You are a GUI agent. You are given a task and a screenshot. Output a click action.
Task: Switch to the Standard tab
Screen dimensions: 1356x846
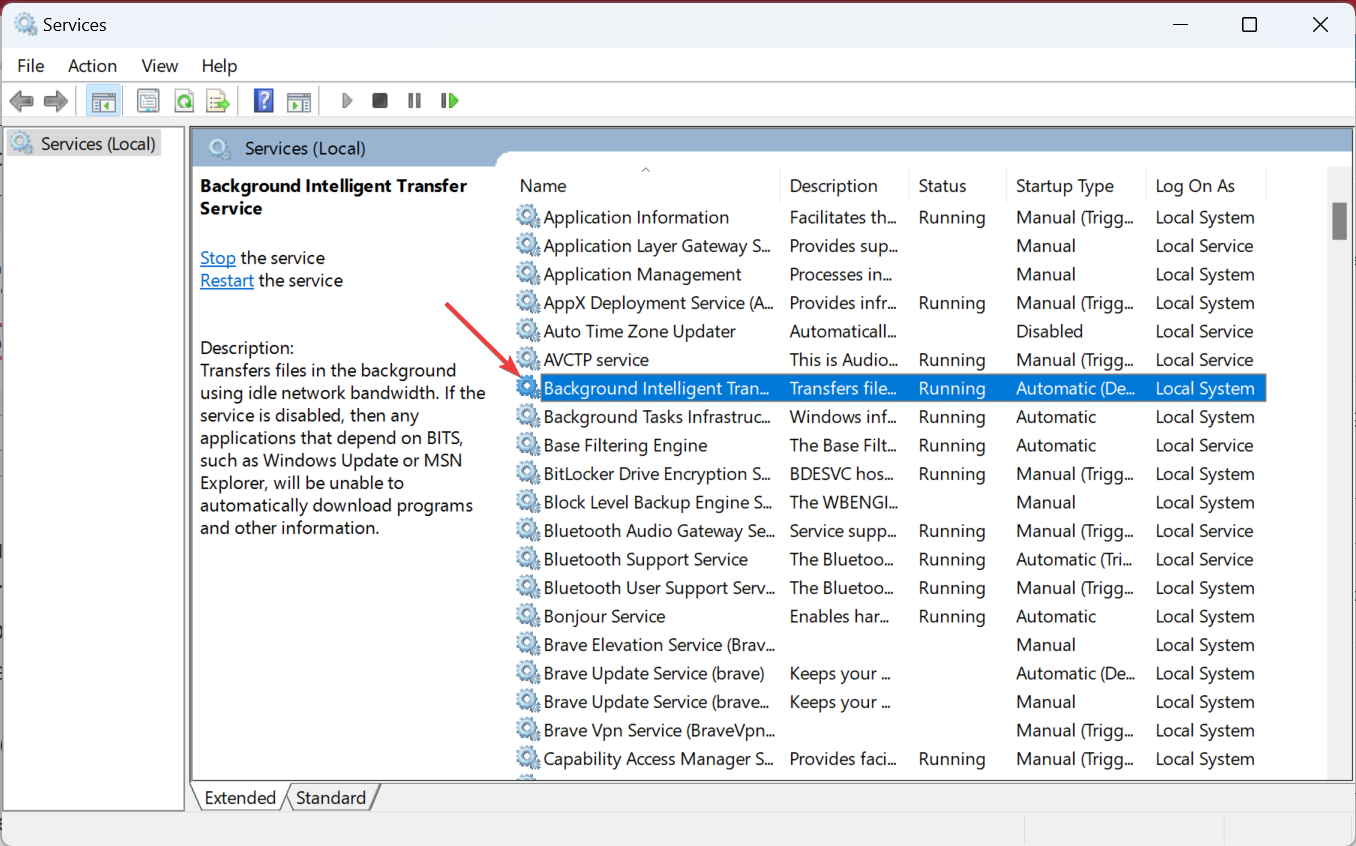(x=331, y=798)
